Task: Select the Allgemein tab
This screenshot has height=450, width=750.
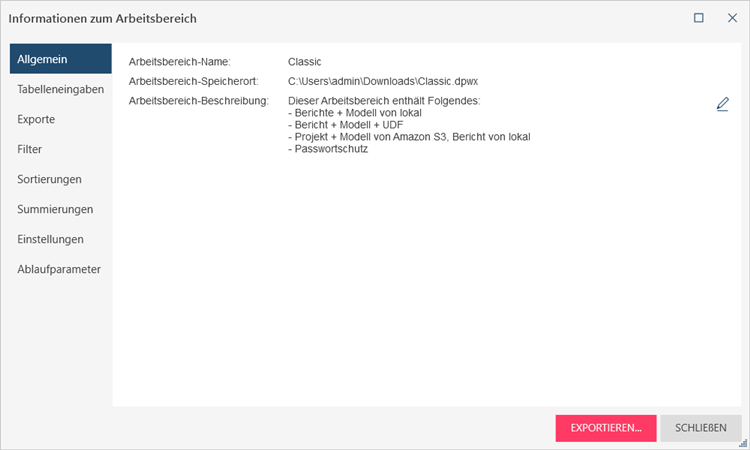Action: click(x=61, y=59)
